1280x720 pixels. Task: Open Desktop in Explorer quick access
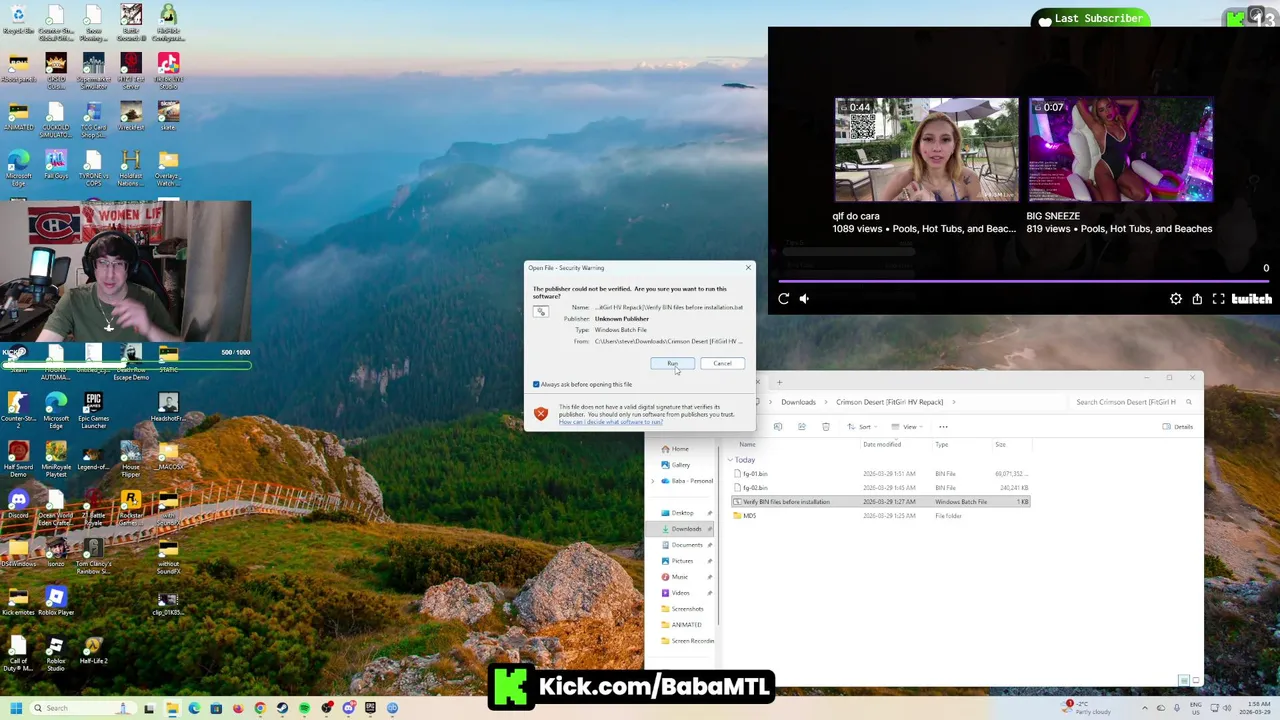pyautogui.click(x=683, y=513)
